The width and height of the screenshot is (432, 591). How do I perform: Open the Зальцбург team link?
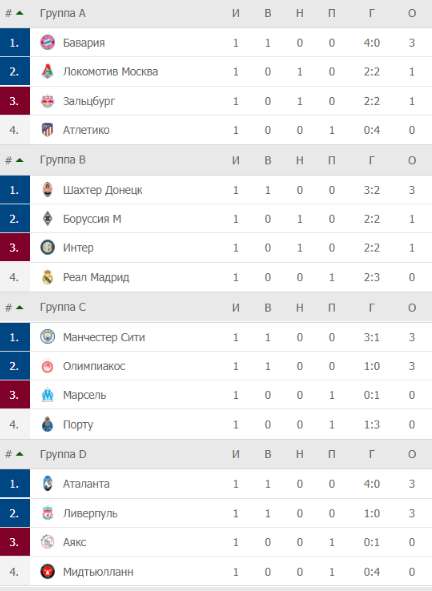coord(89,101)
